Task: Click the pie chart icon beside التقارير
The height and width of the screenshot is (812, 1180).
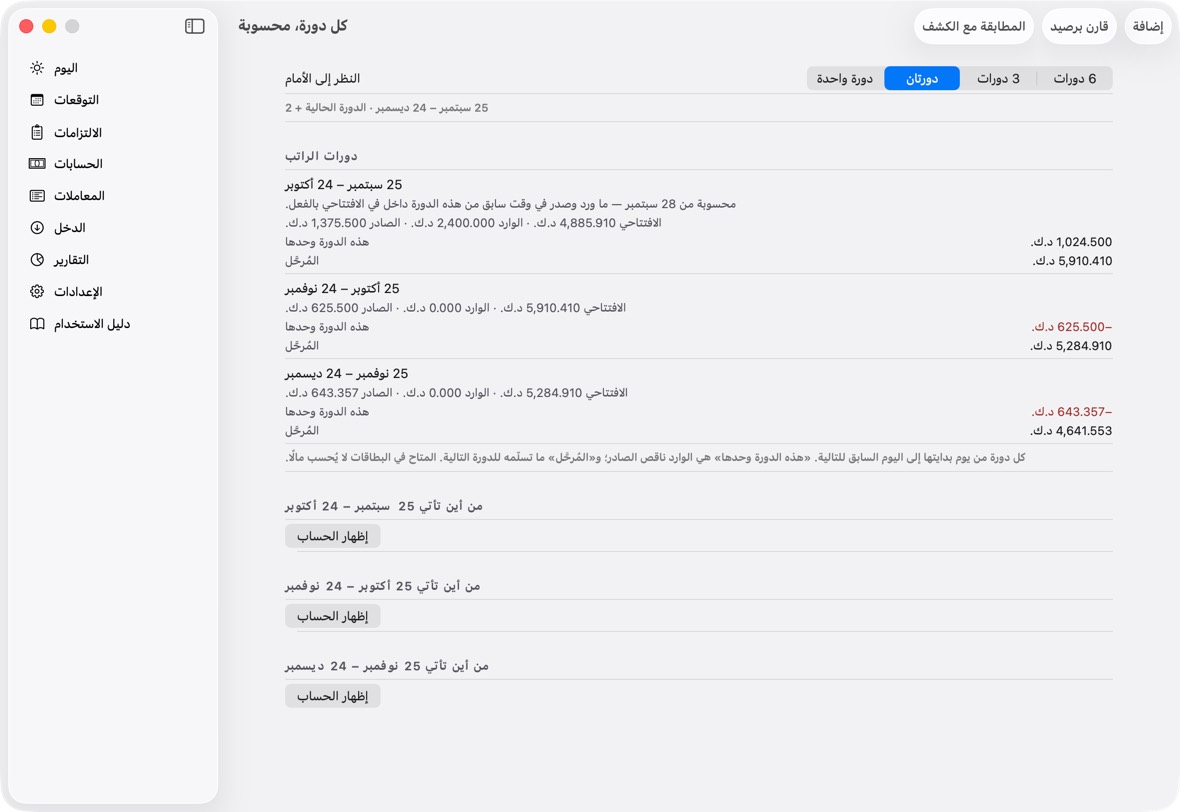Action: 37,260
